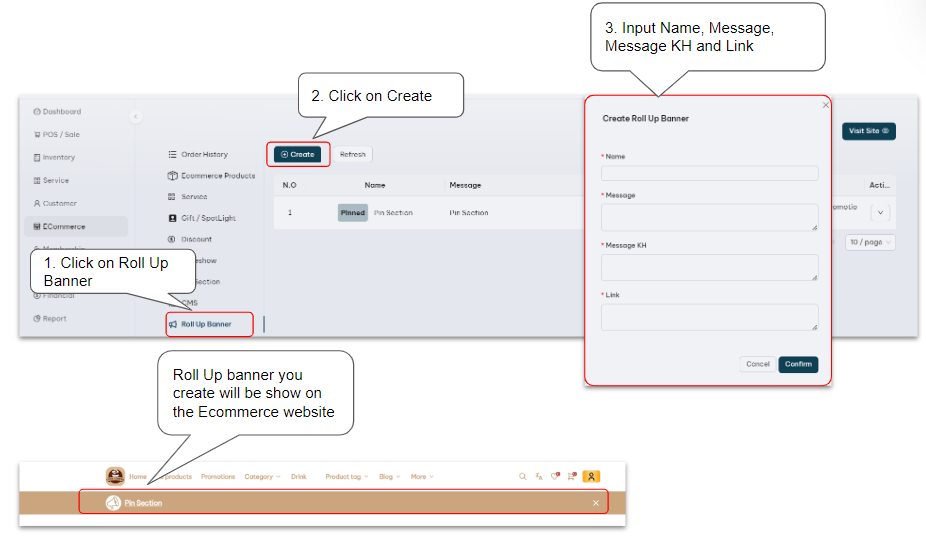Screen dimensions: 926x545
Task: Open the wishlist heart icon
Action: click(x=555, y=477)
